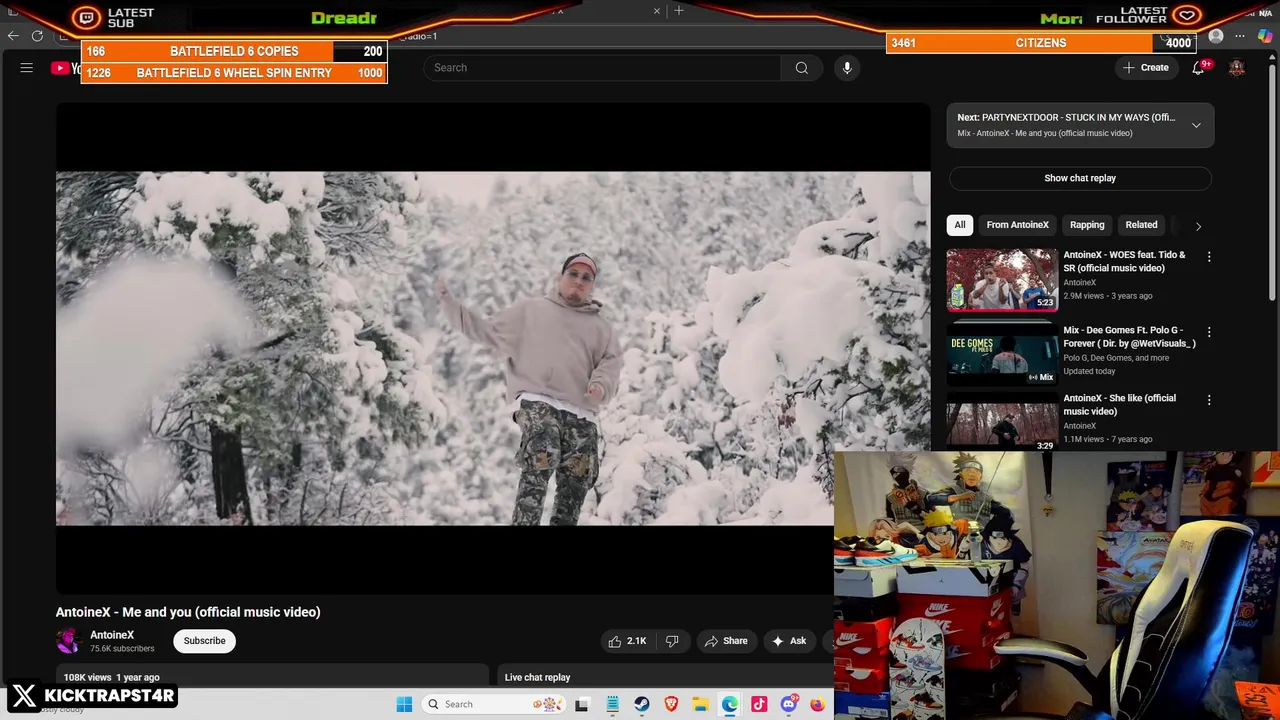Open more options for the WOES video
This screenshot has width=1280, height=720.
click(x=1209, y=257)
